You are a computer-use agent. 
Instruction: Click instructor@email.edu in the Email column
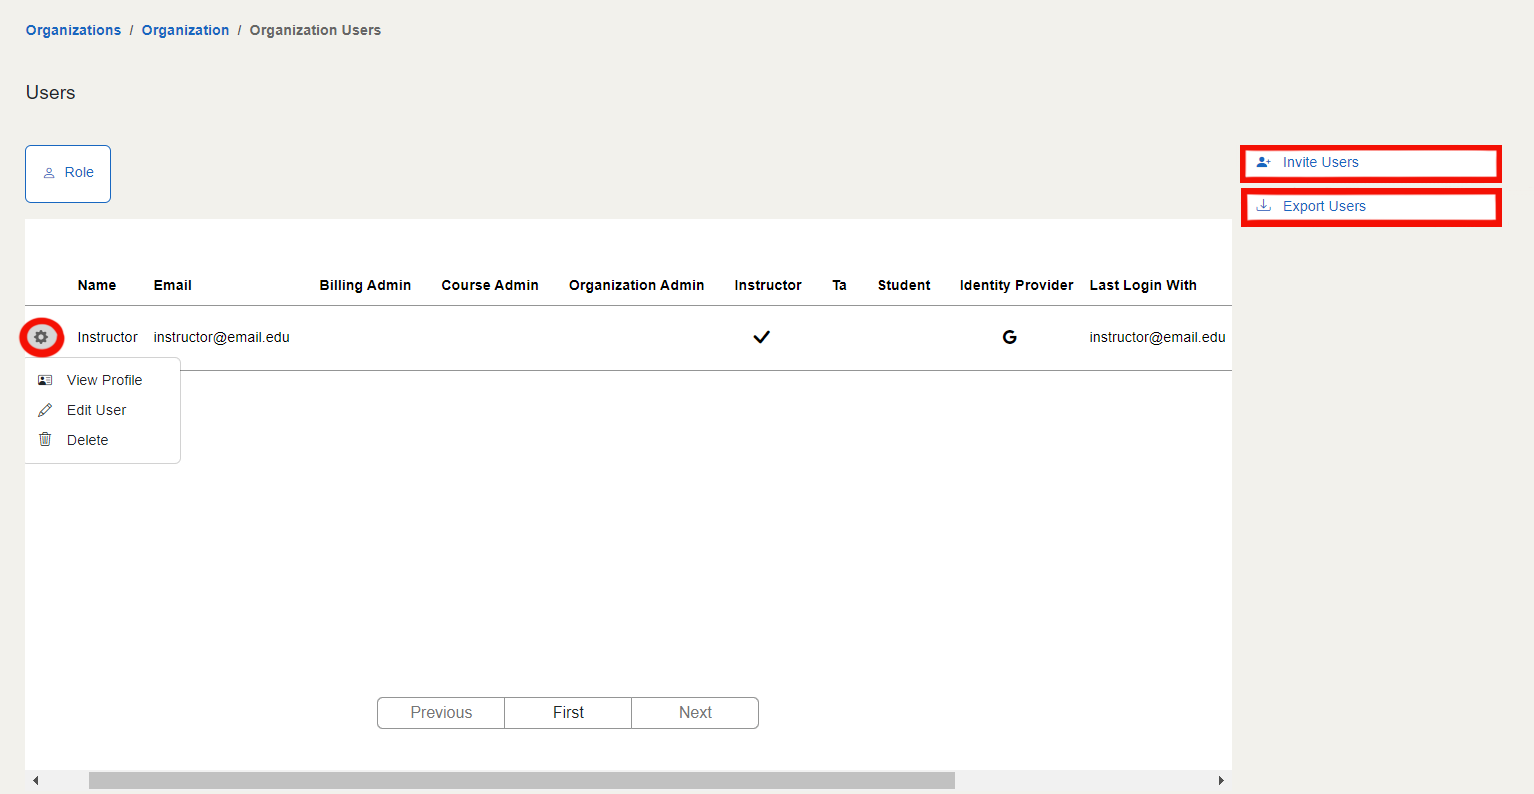click(221, 337)
